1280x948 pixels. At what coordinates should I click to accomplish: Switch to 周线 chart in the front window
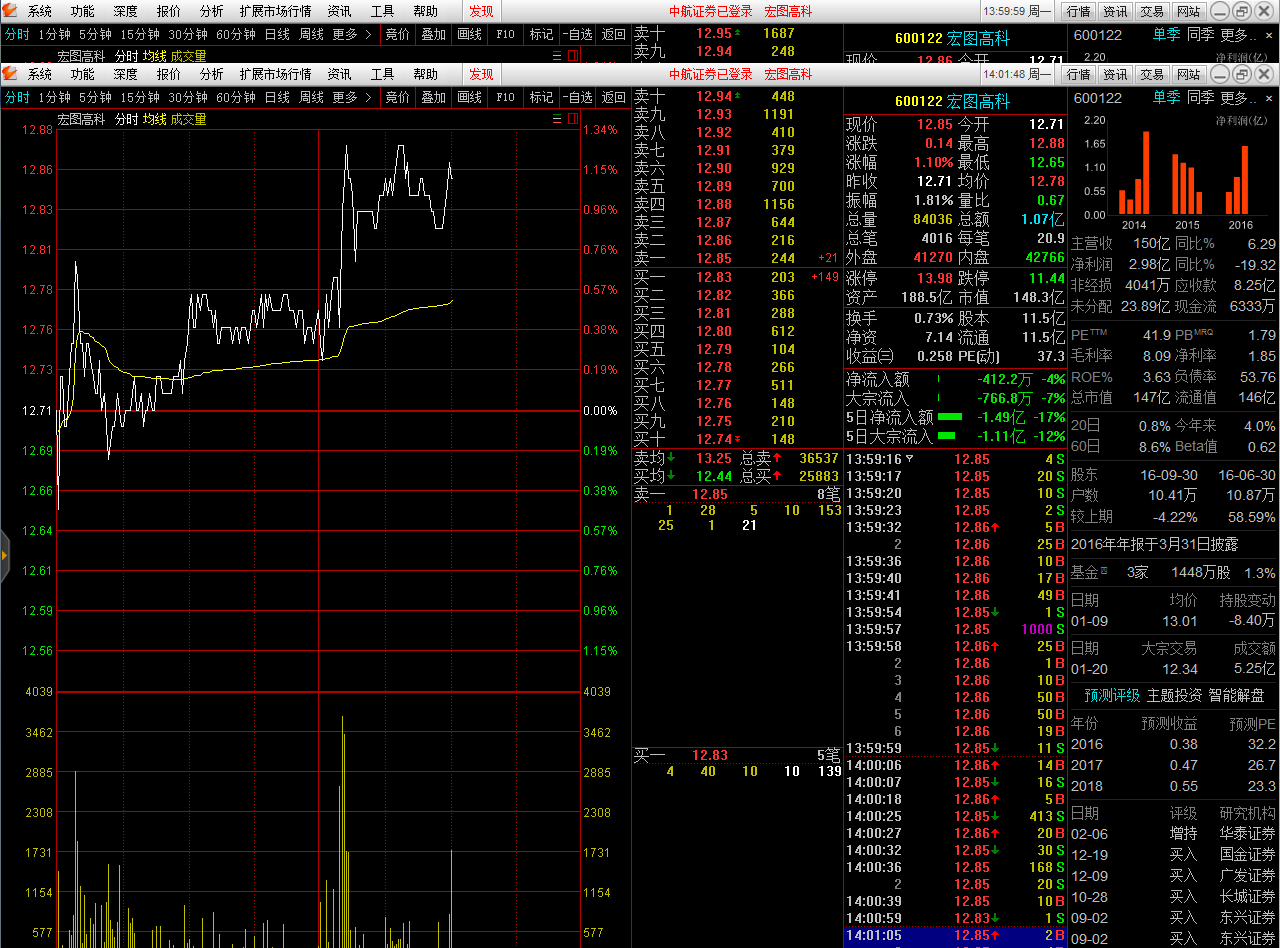pyautogui.click(x=312, y=97)
